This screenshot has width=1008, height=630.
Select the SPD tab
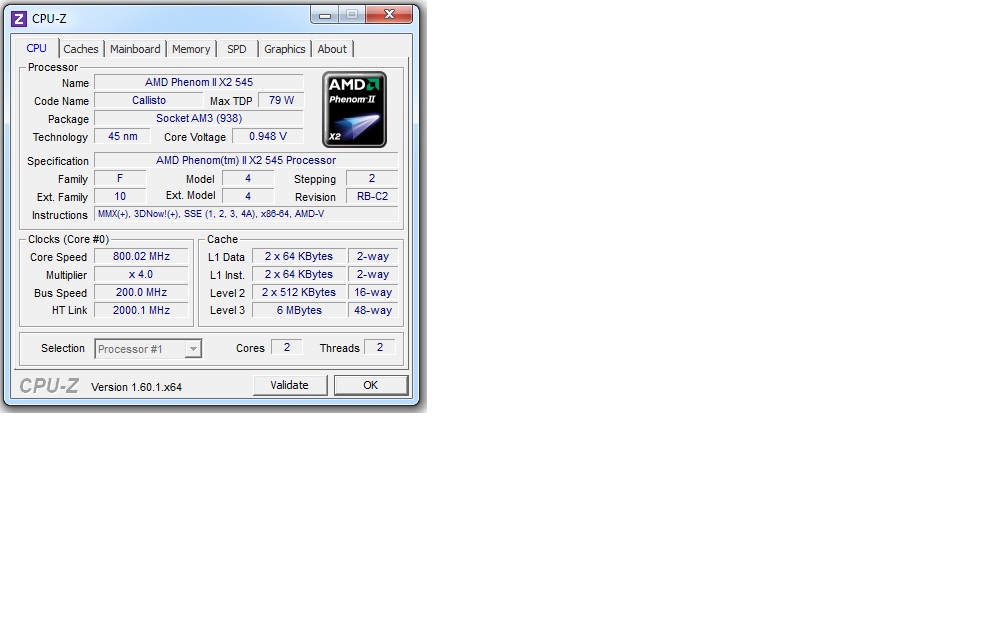point(237,49)
